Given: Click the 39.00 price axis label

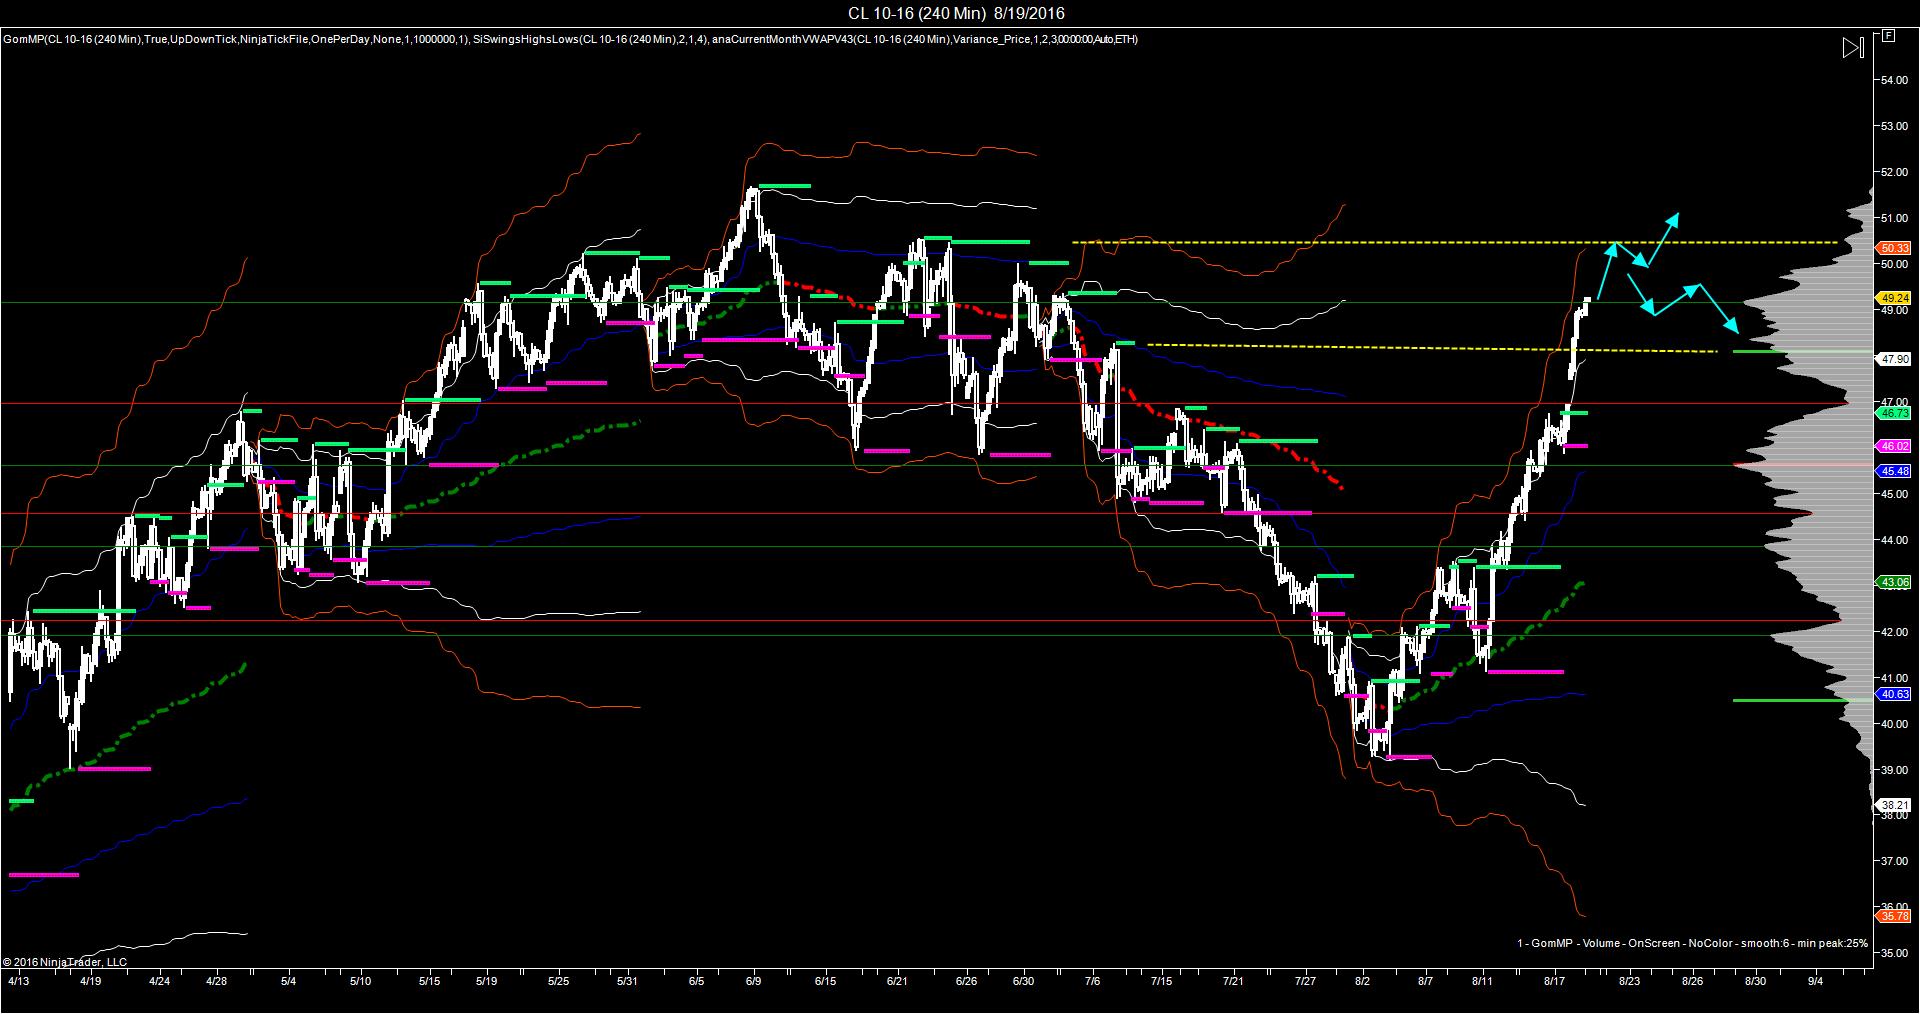Looking at the screenshot, I should 1895,770.
